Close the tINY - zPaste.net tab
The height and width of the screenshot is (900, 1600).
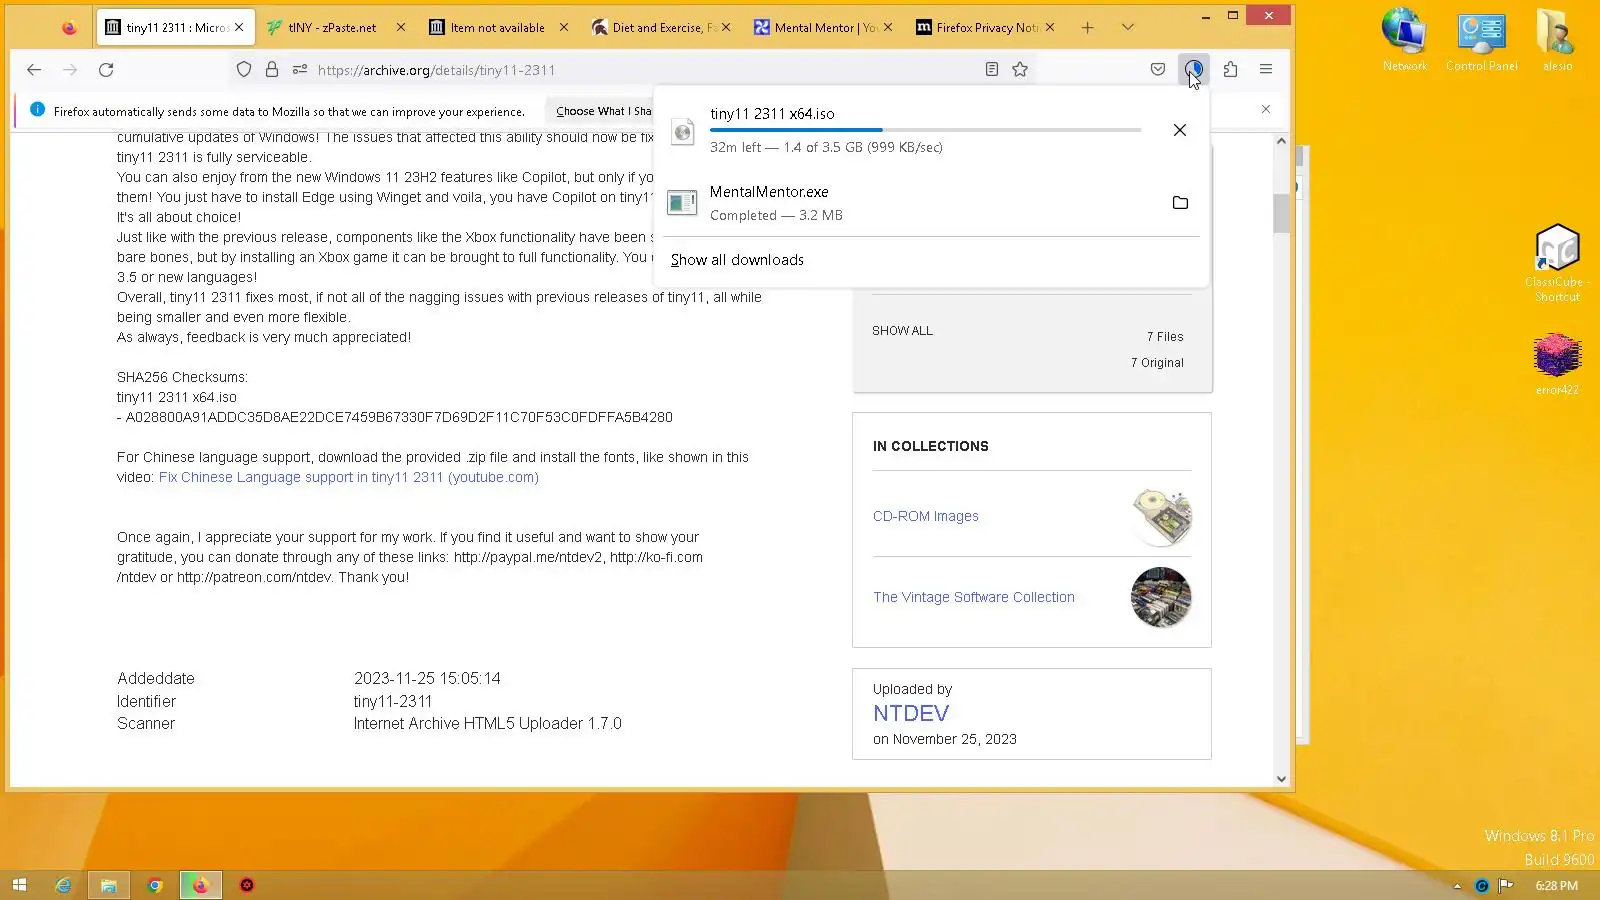[401, 28]
